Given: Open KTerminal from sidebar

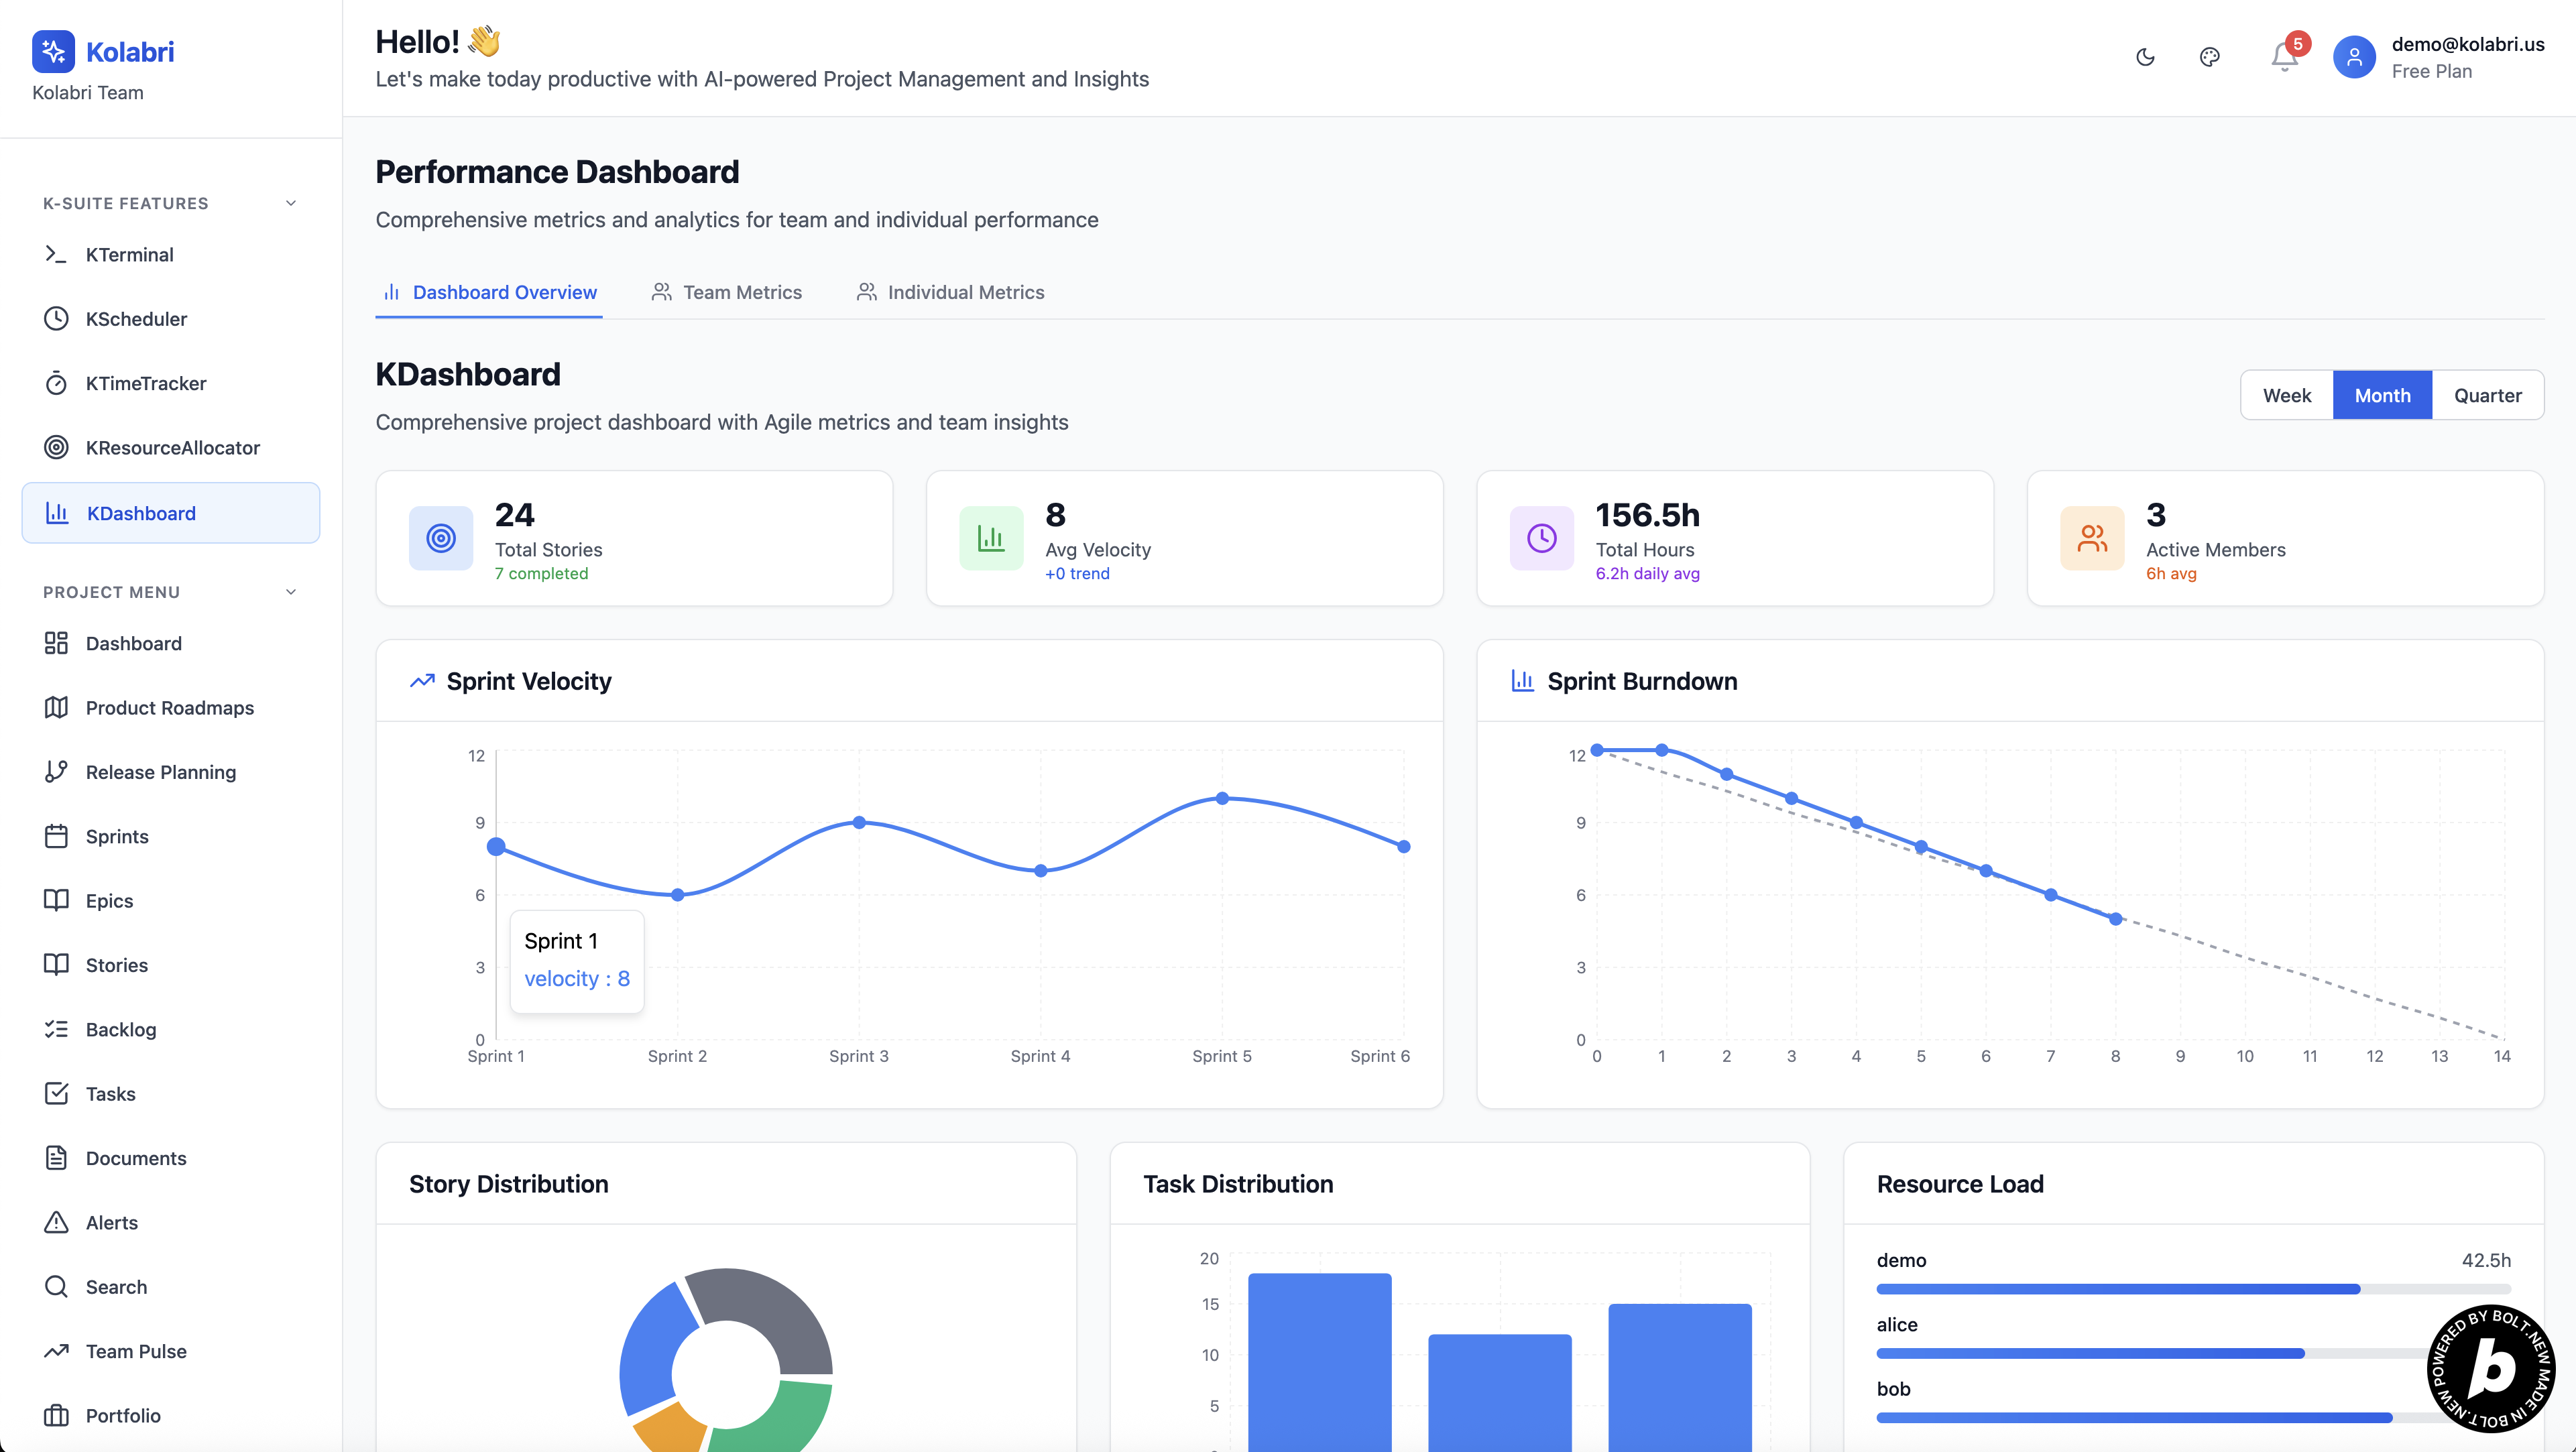Looking at the screenshot, I should tap(129, 255).
